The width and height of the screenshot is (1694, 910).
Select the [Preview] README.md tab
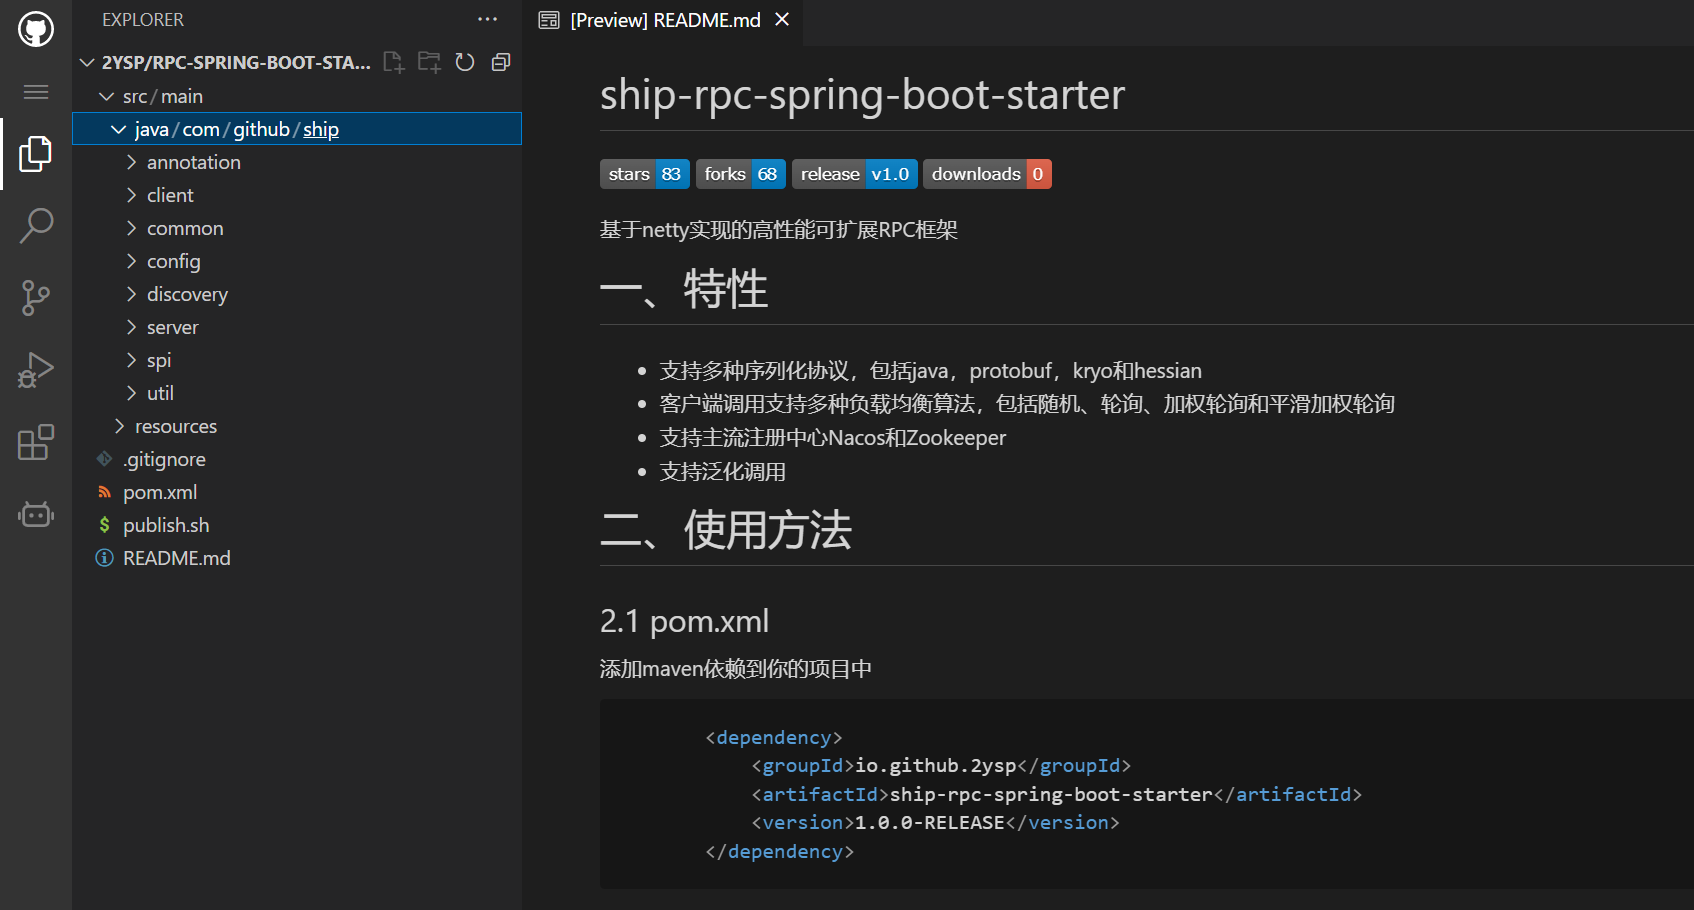pos(665,20)
